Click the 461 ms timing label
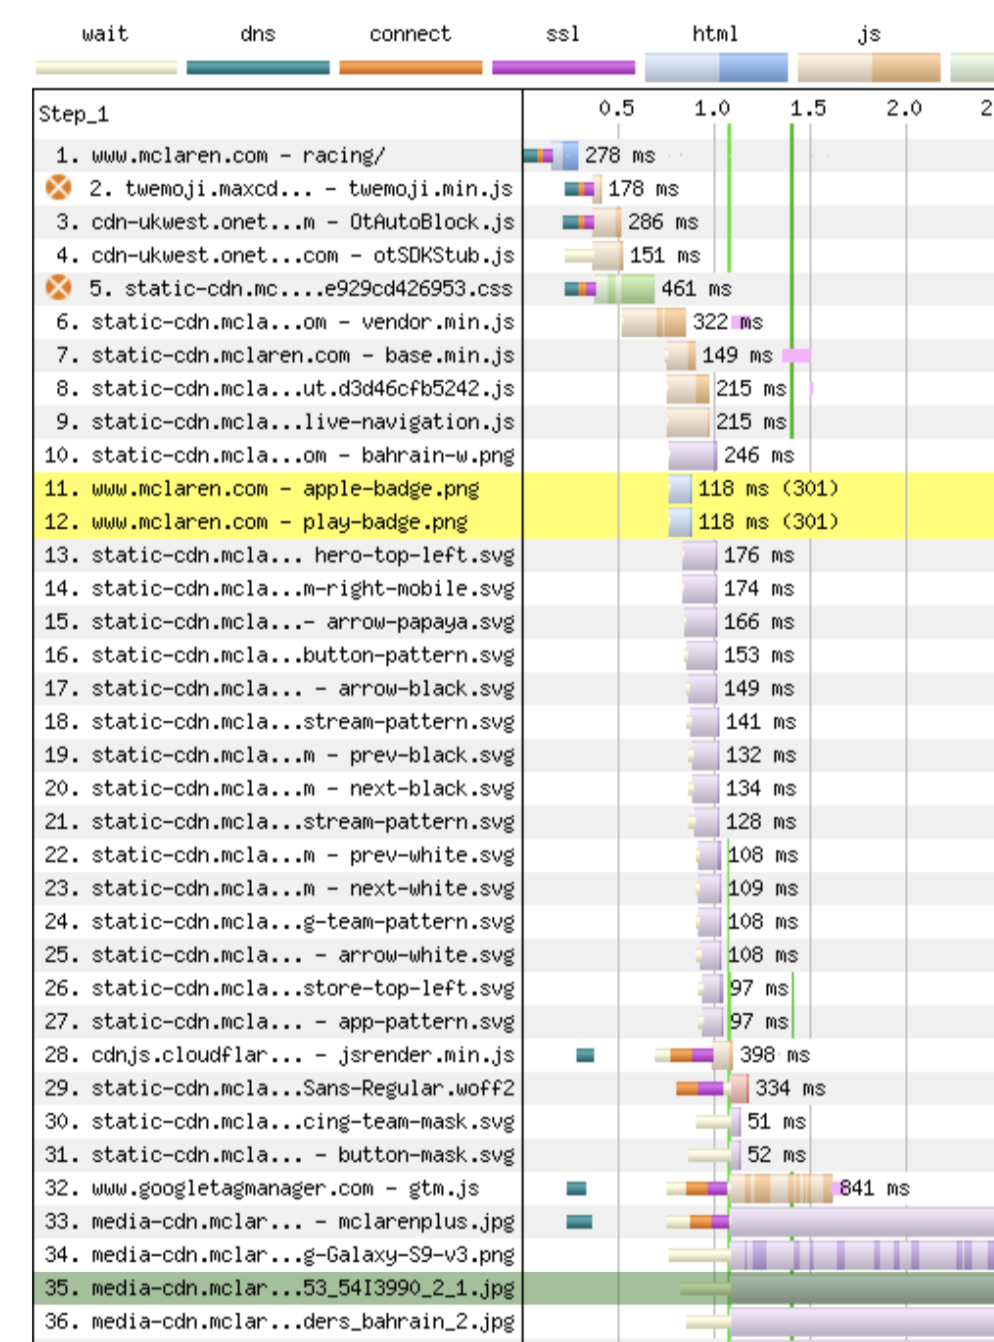 (696, 288)
